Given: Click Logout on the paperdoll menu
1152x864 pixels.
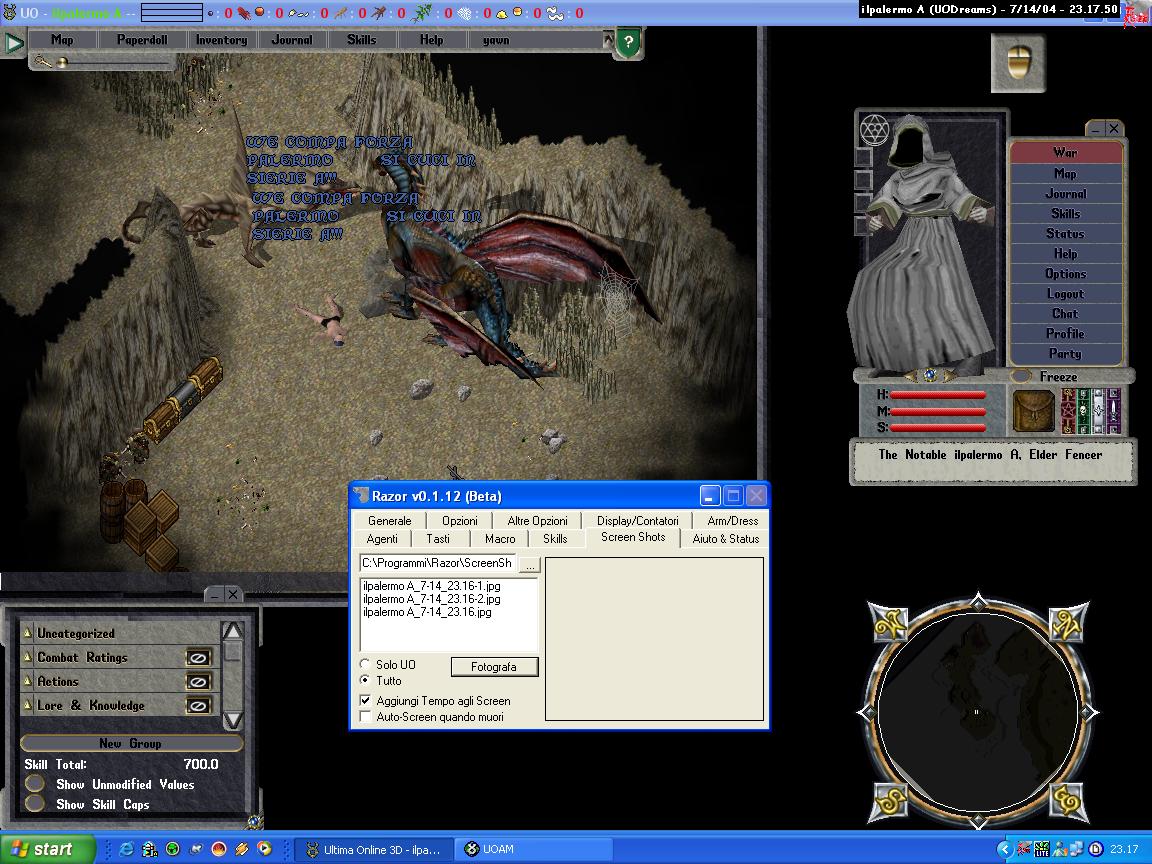Looking at the screenshot, I should pos(1065,293).
